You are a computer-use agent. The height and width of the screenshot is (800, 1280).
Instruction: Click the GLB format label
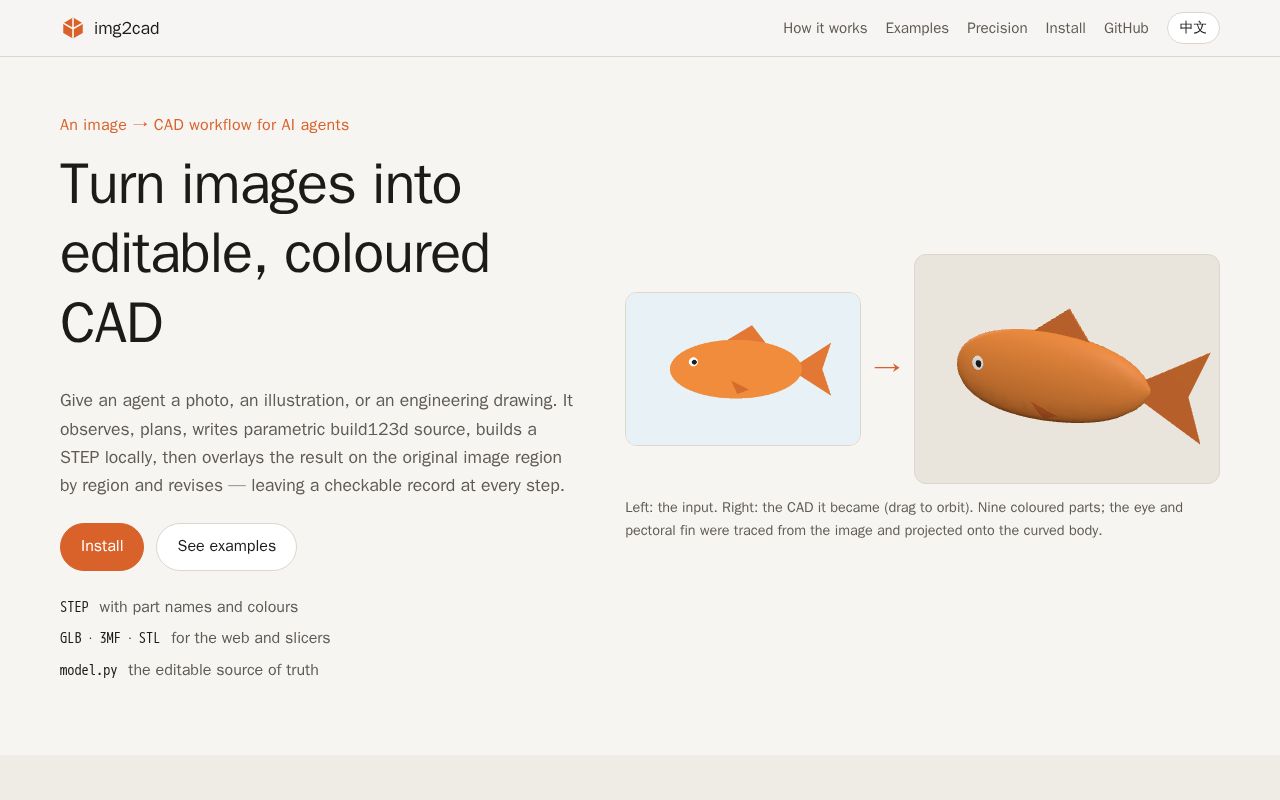(71, 638)
